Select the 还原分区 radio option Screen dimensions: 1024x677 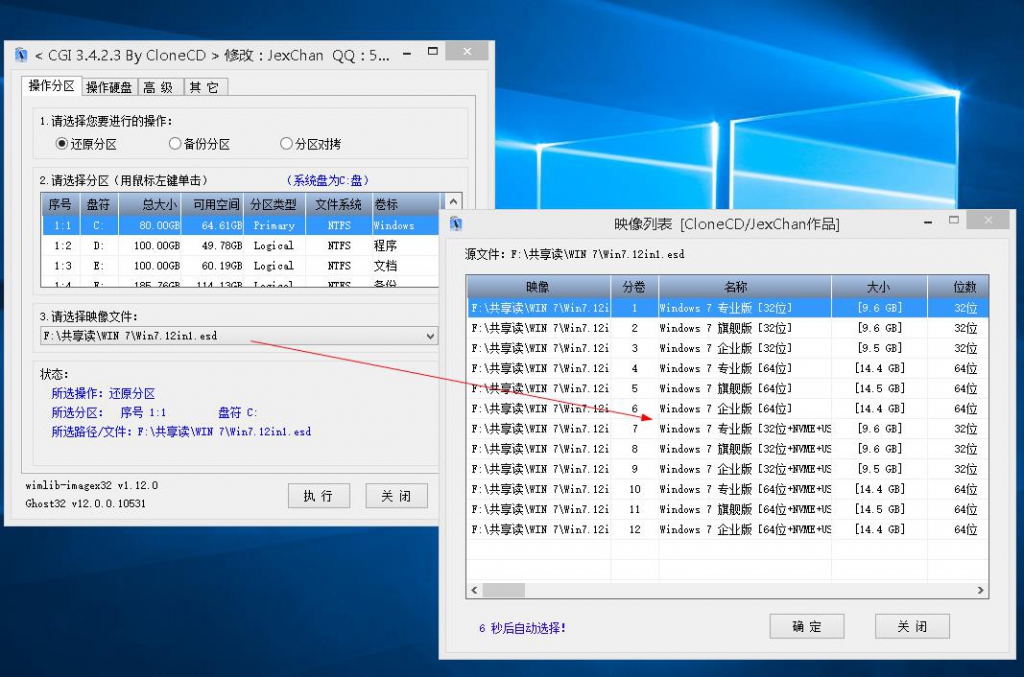[x=86, y=144]
